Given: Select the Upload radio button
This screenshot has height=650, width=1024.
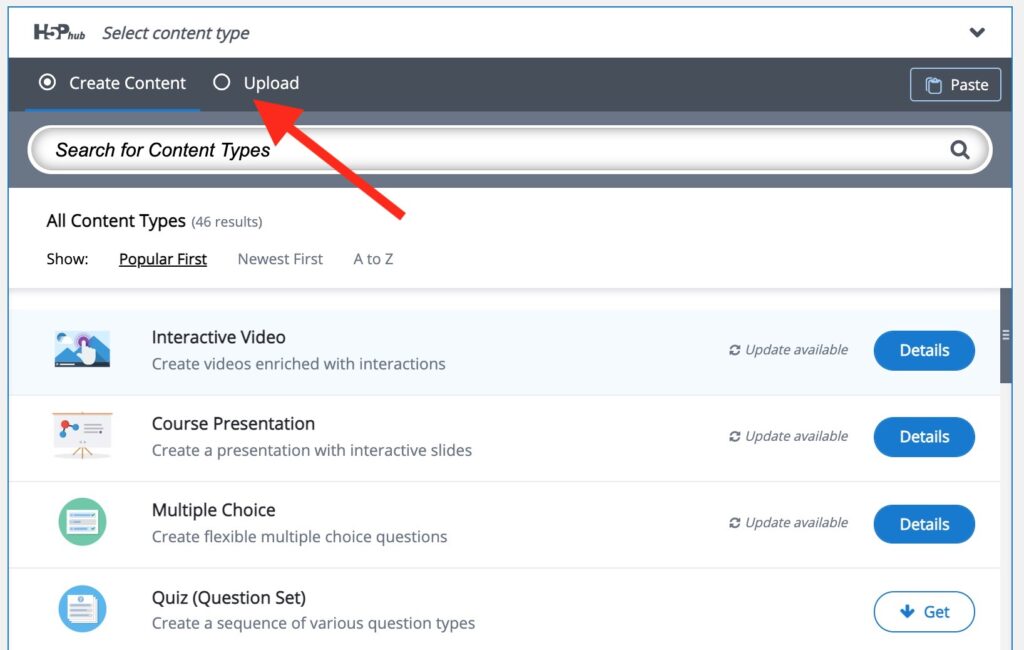Looking at the screenshot, I should (x=221, y=82).
